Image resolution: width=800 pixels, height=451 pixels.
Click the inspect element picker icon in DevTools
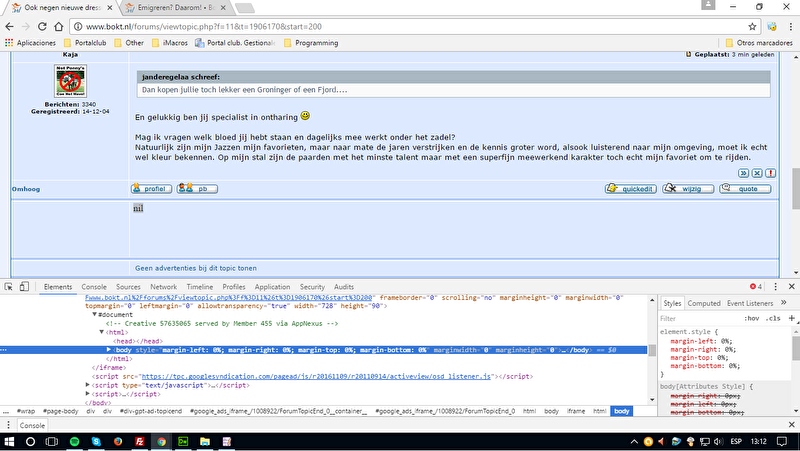pyautogui.click(x=8, y=287)
